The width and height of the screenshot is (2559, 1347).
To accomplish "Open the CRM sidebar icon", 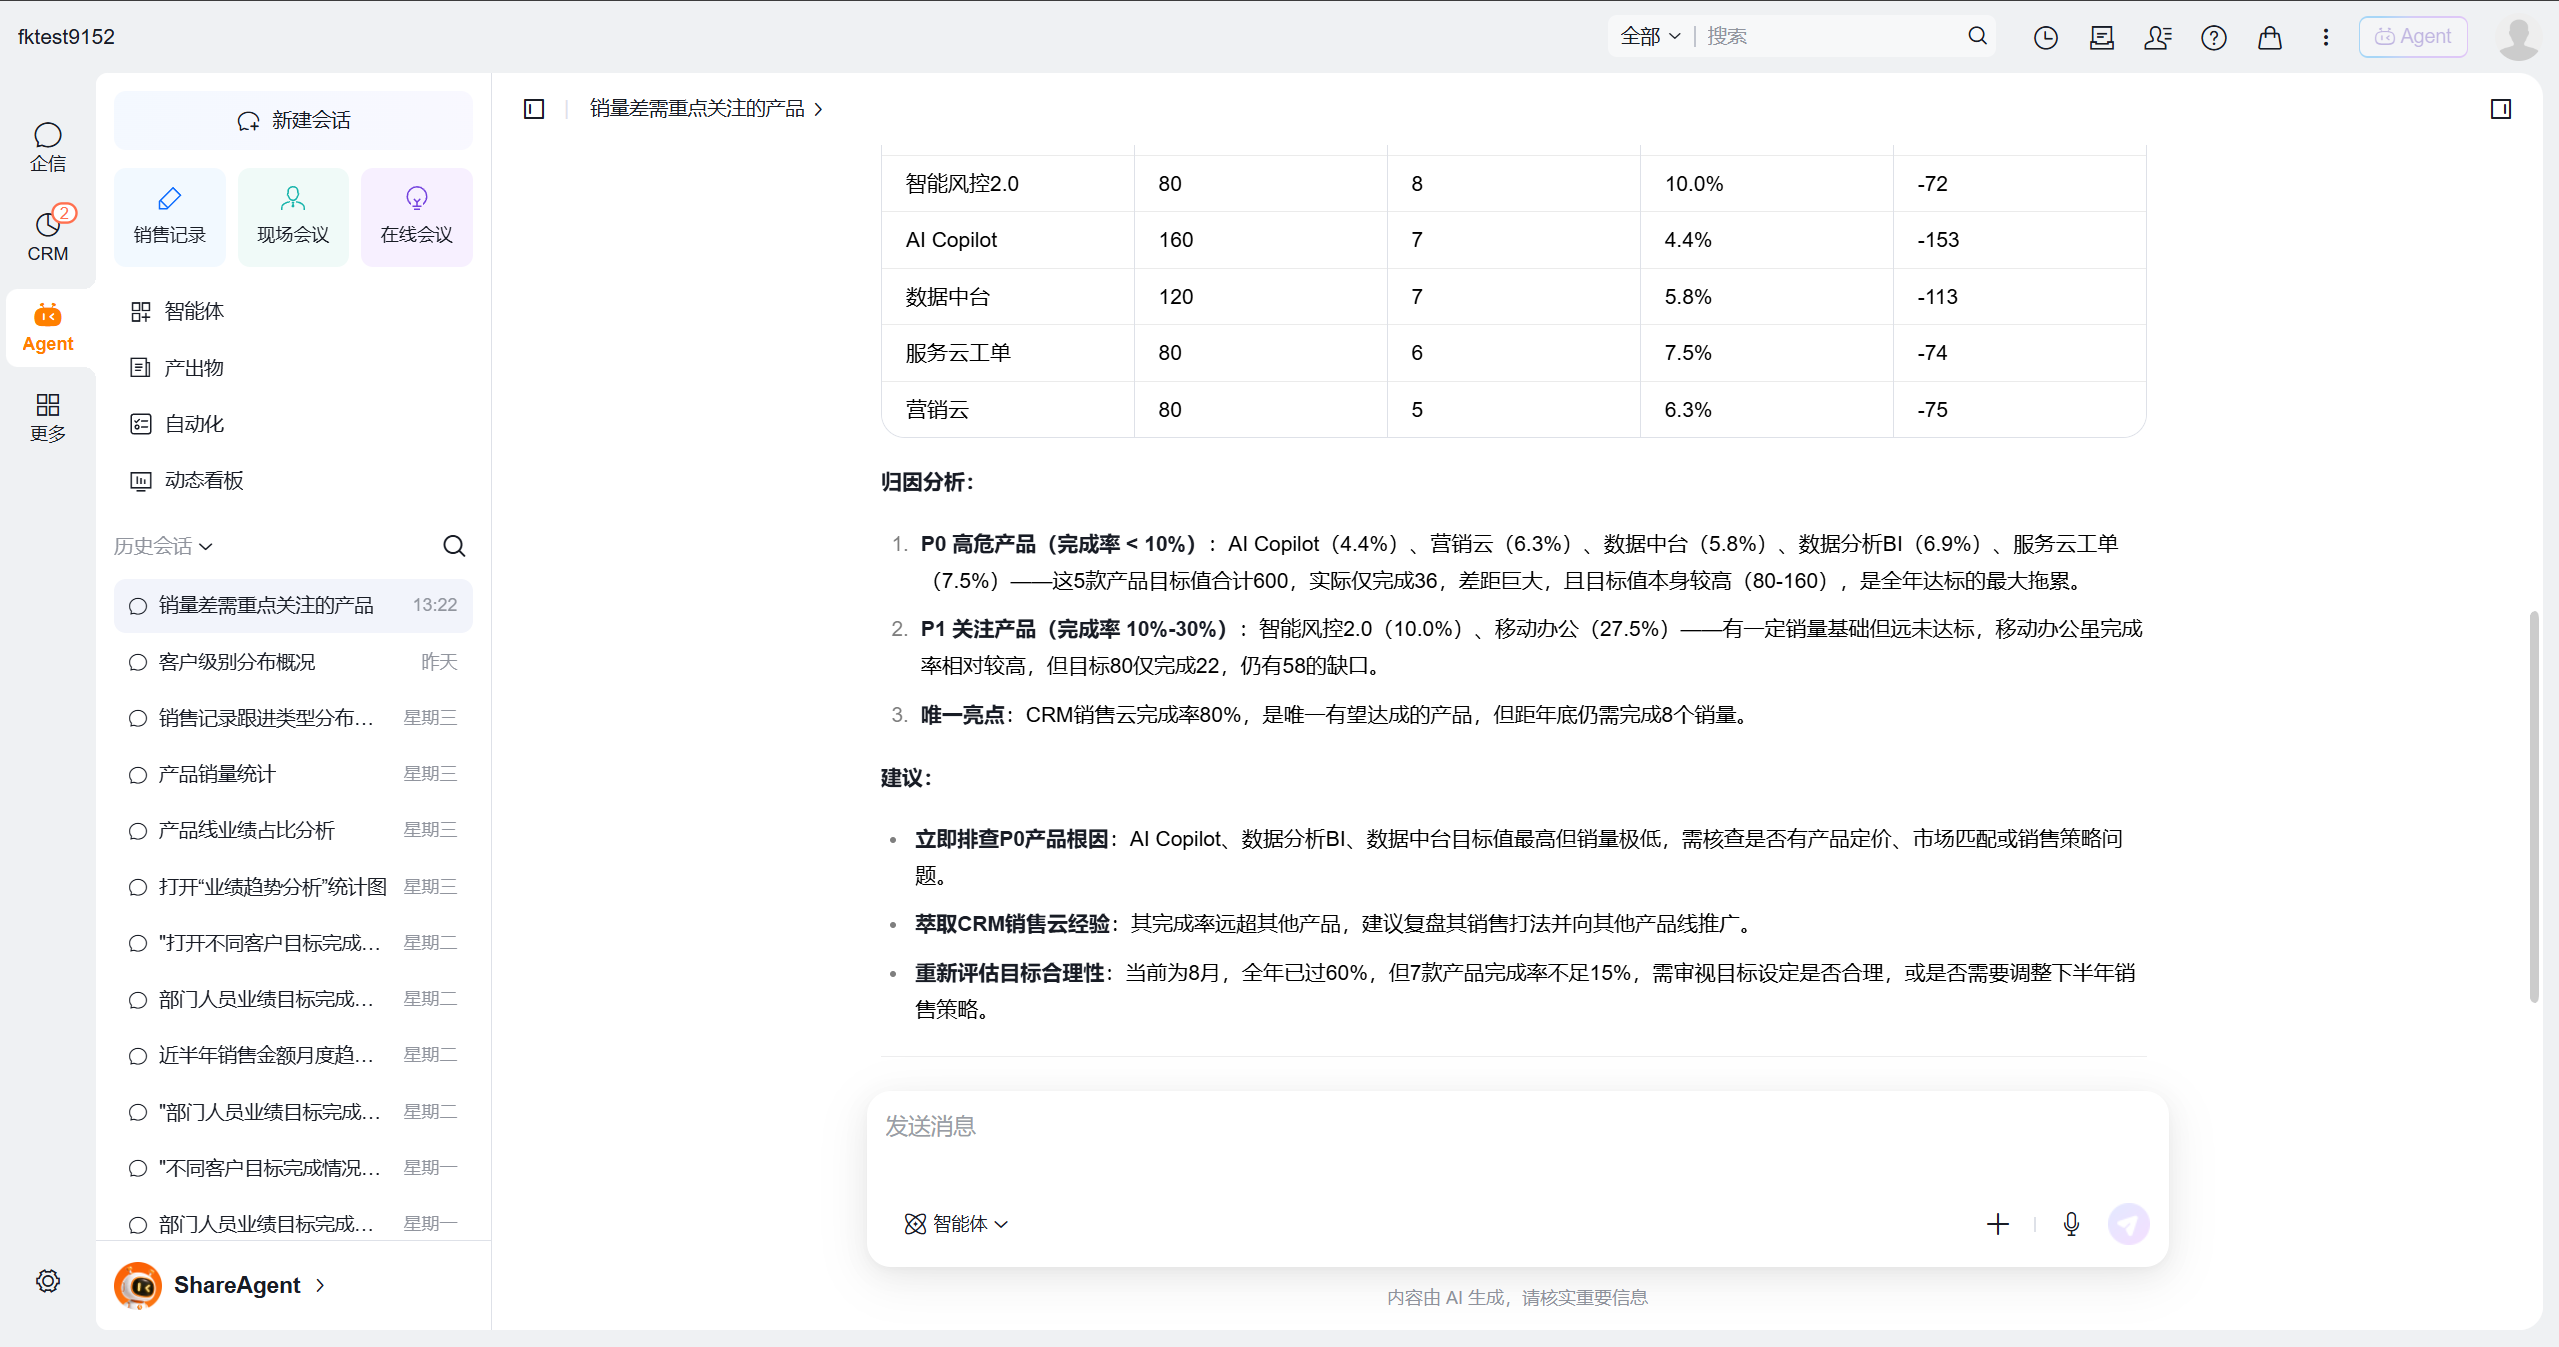I will coord(47,236).
